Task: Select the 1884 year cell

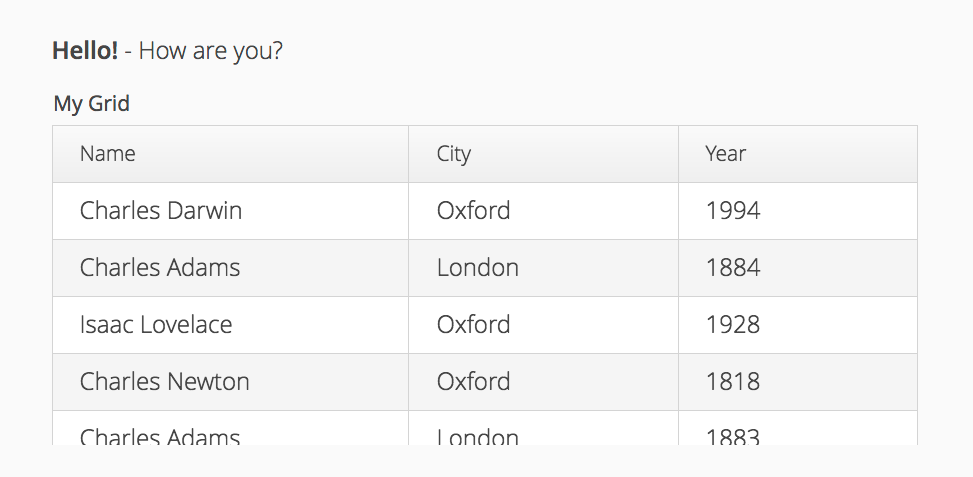Action: 798,268
